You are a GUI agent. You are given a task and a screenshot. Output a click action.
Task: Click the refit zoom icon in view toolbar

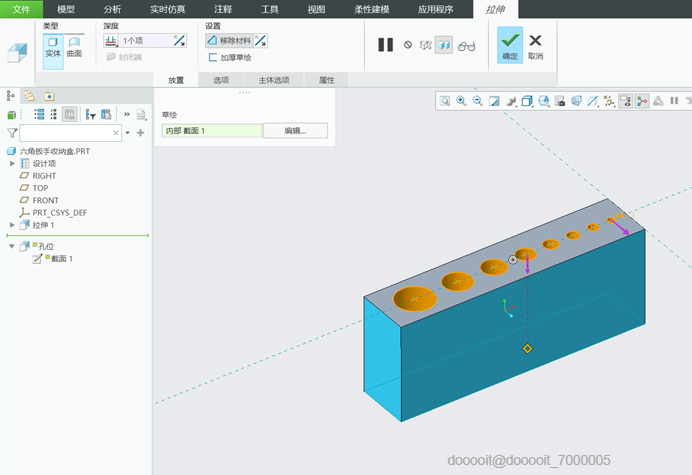point(444,101)
